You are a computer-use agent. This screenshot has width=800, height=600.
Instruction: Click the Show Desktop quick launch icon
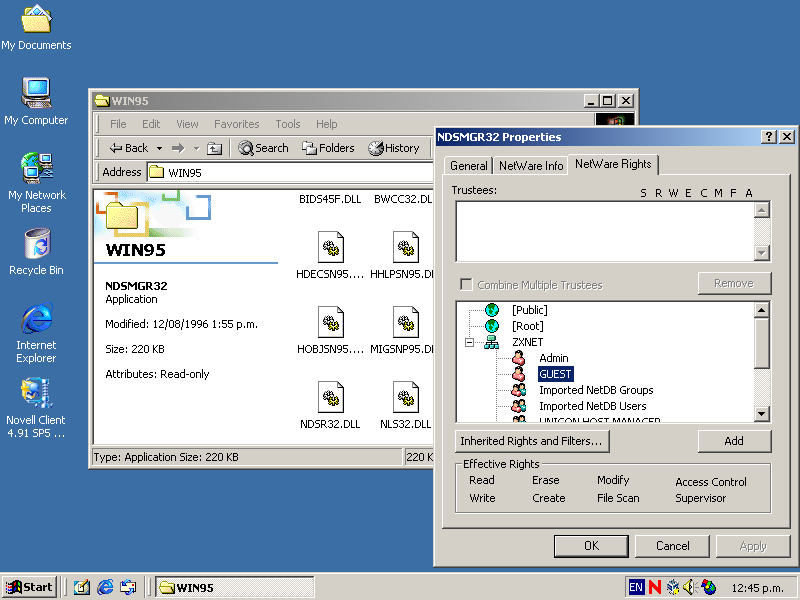click(82, 587)
